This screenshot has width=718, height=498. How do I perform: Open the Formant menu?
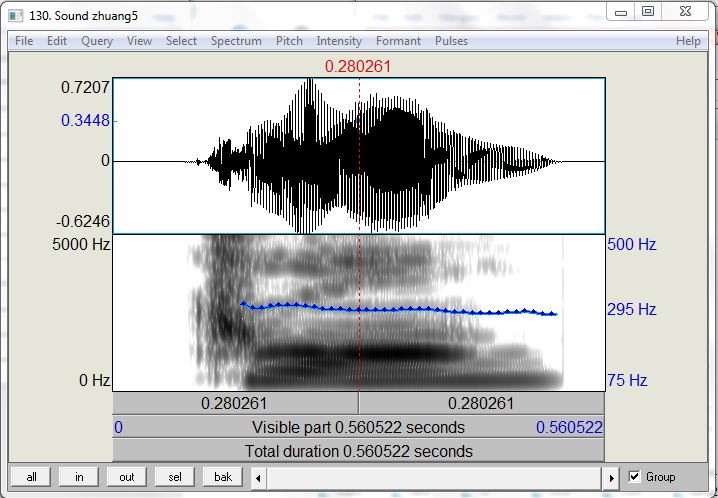398,41
